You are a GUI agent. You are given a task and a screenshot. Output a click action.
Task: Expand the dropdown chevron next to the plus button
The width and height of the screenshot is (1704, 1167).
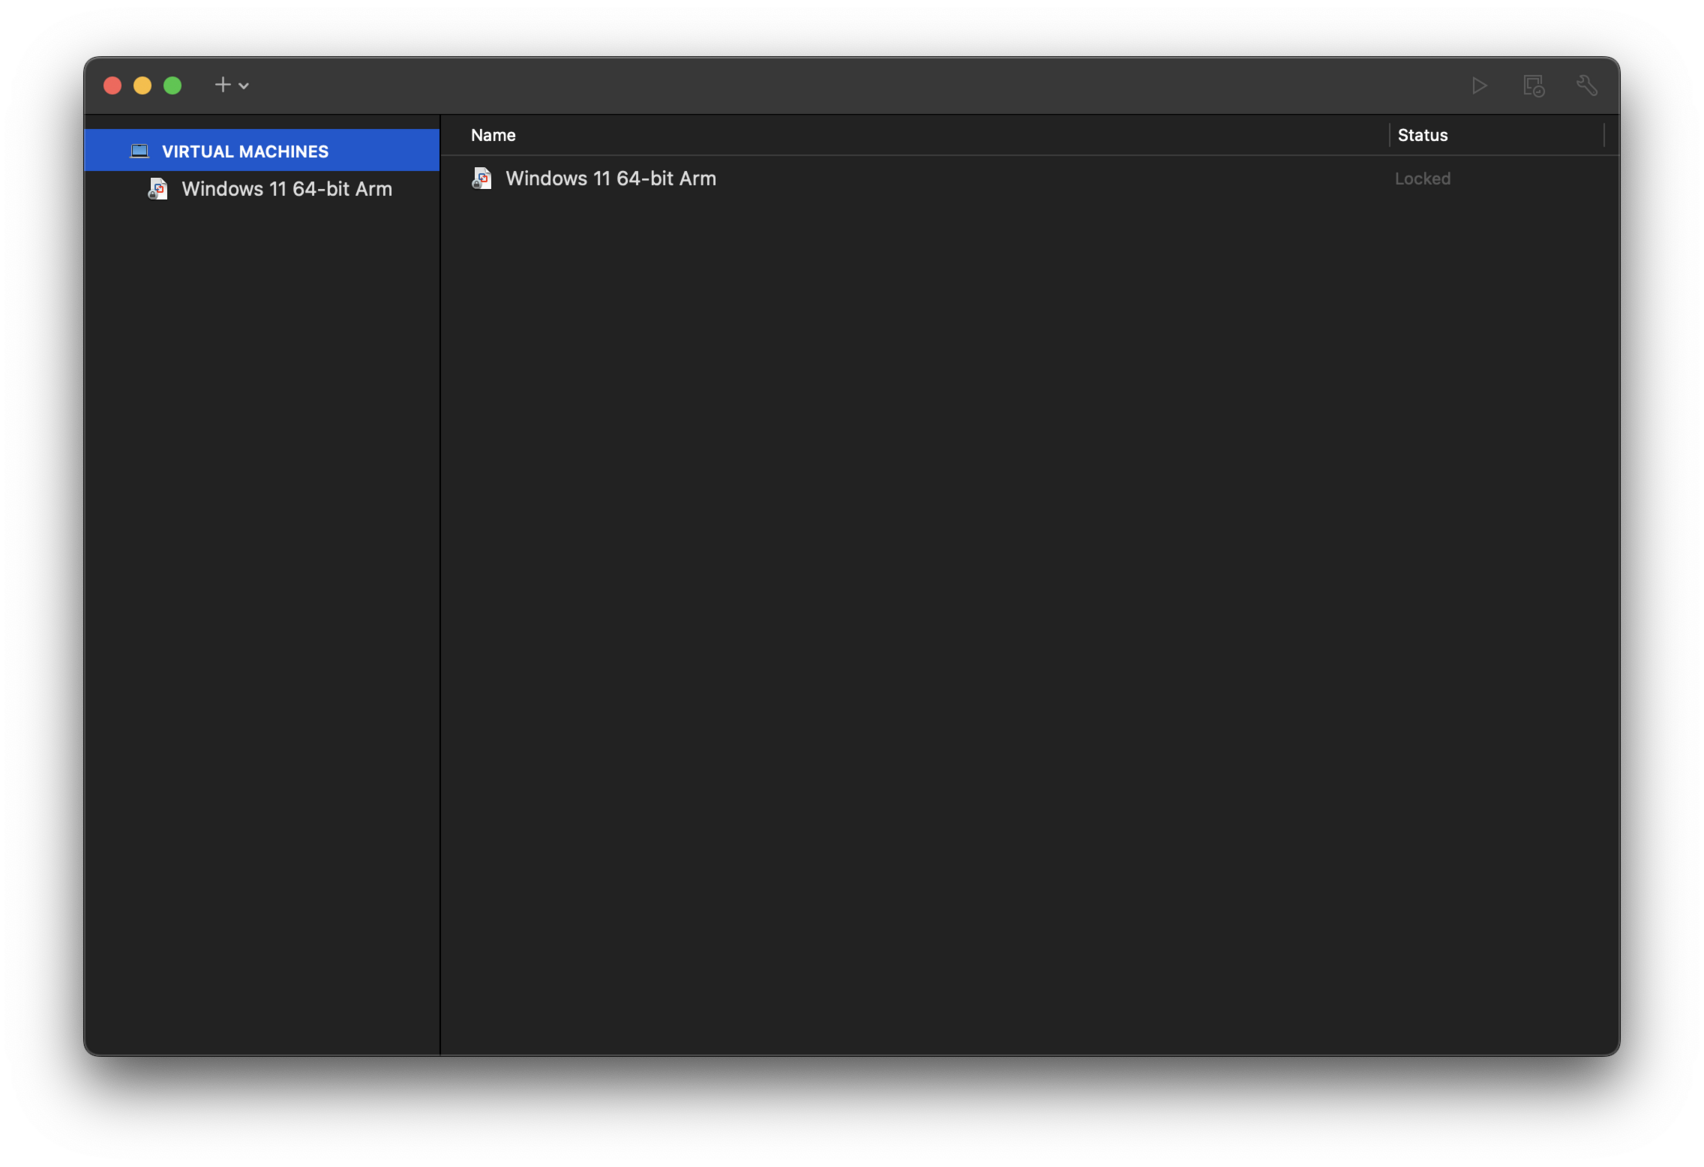tap(244, 86)
